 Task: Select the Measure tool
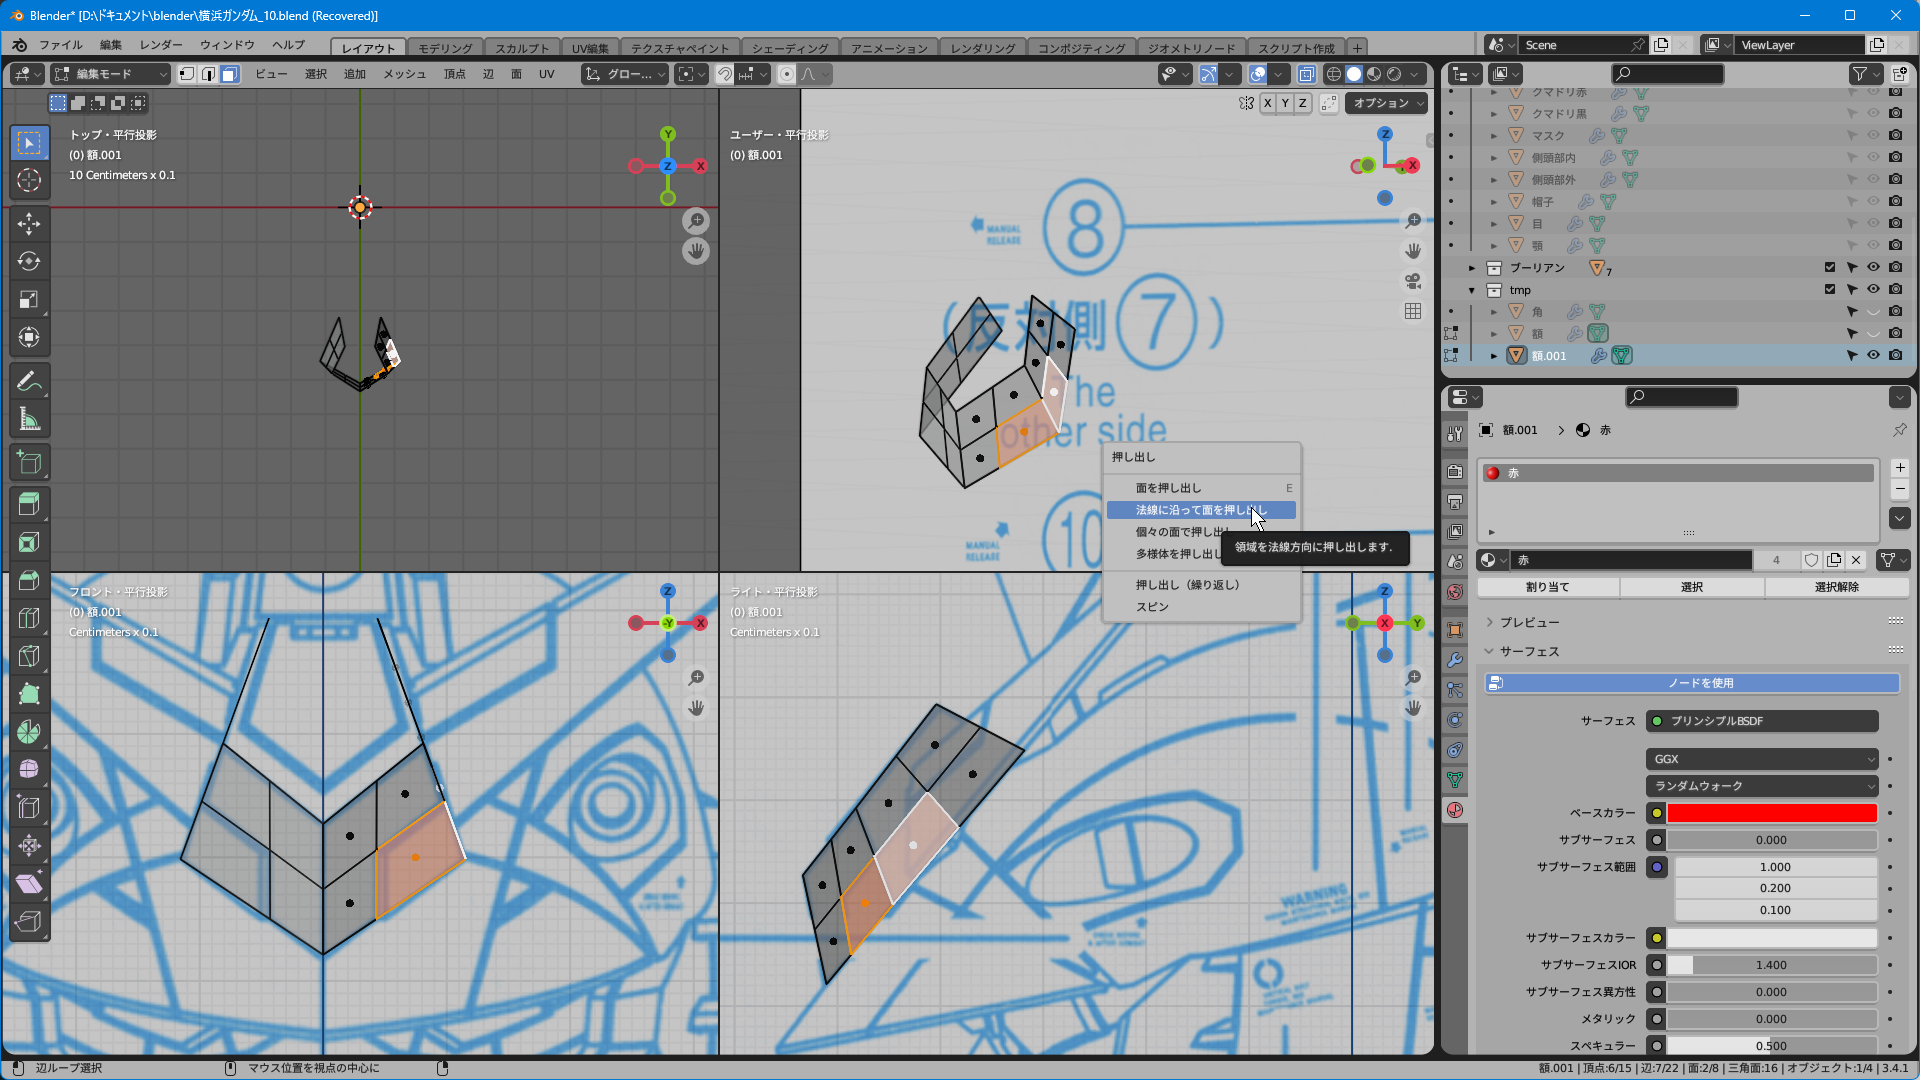[29, 420]
